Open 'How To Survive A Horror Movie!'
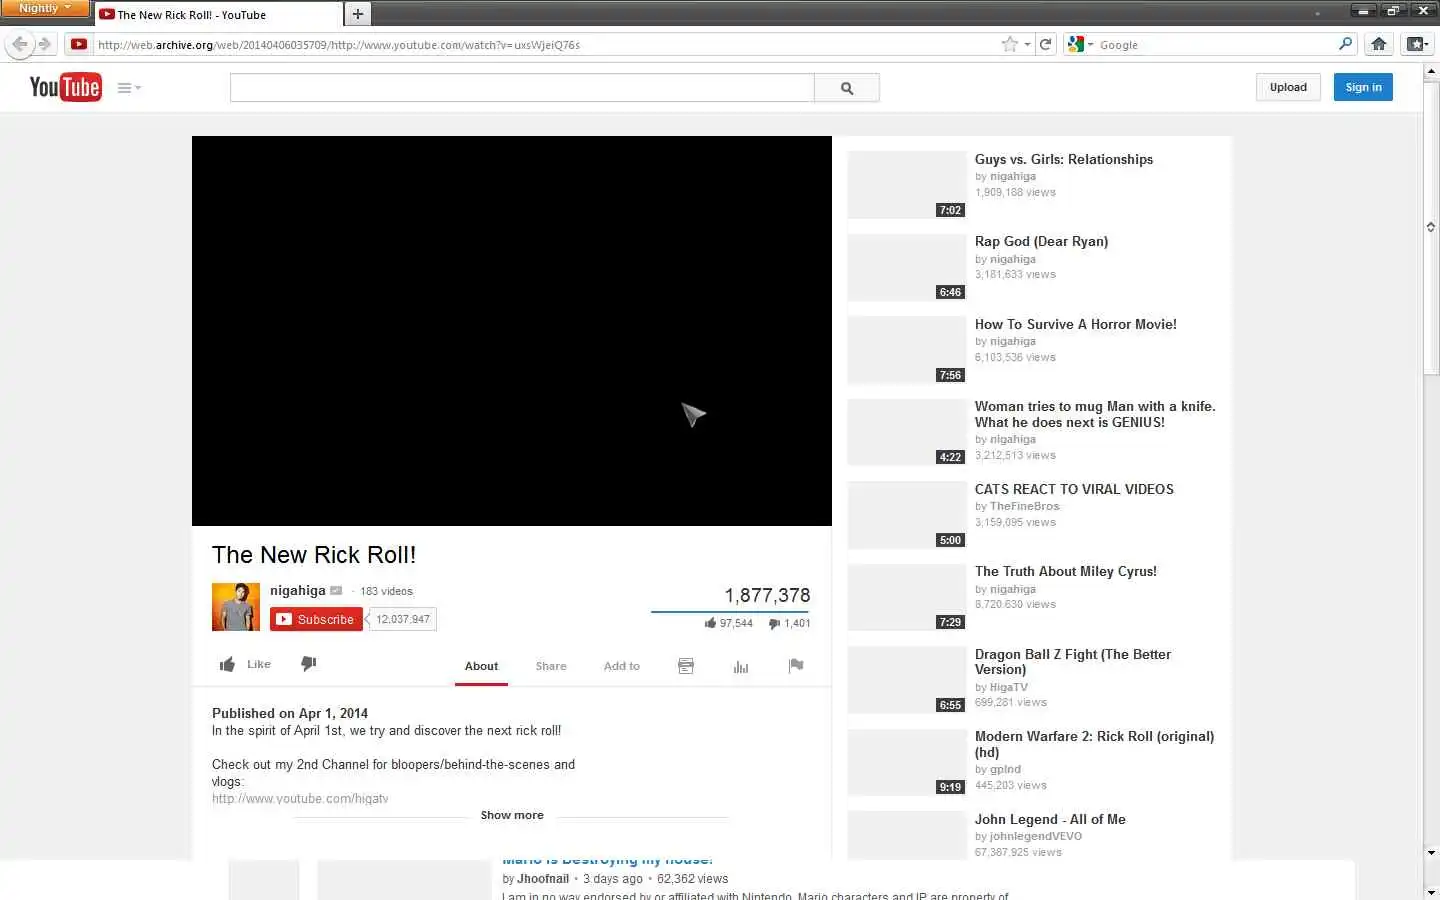 [x=1076, y=324]
